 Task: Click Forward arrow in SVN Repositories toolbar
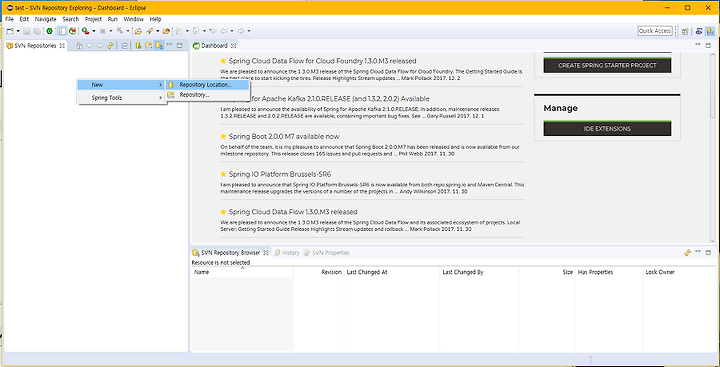[x=100, y=45]
